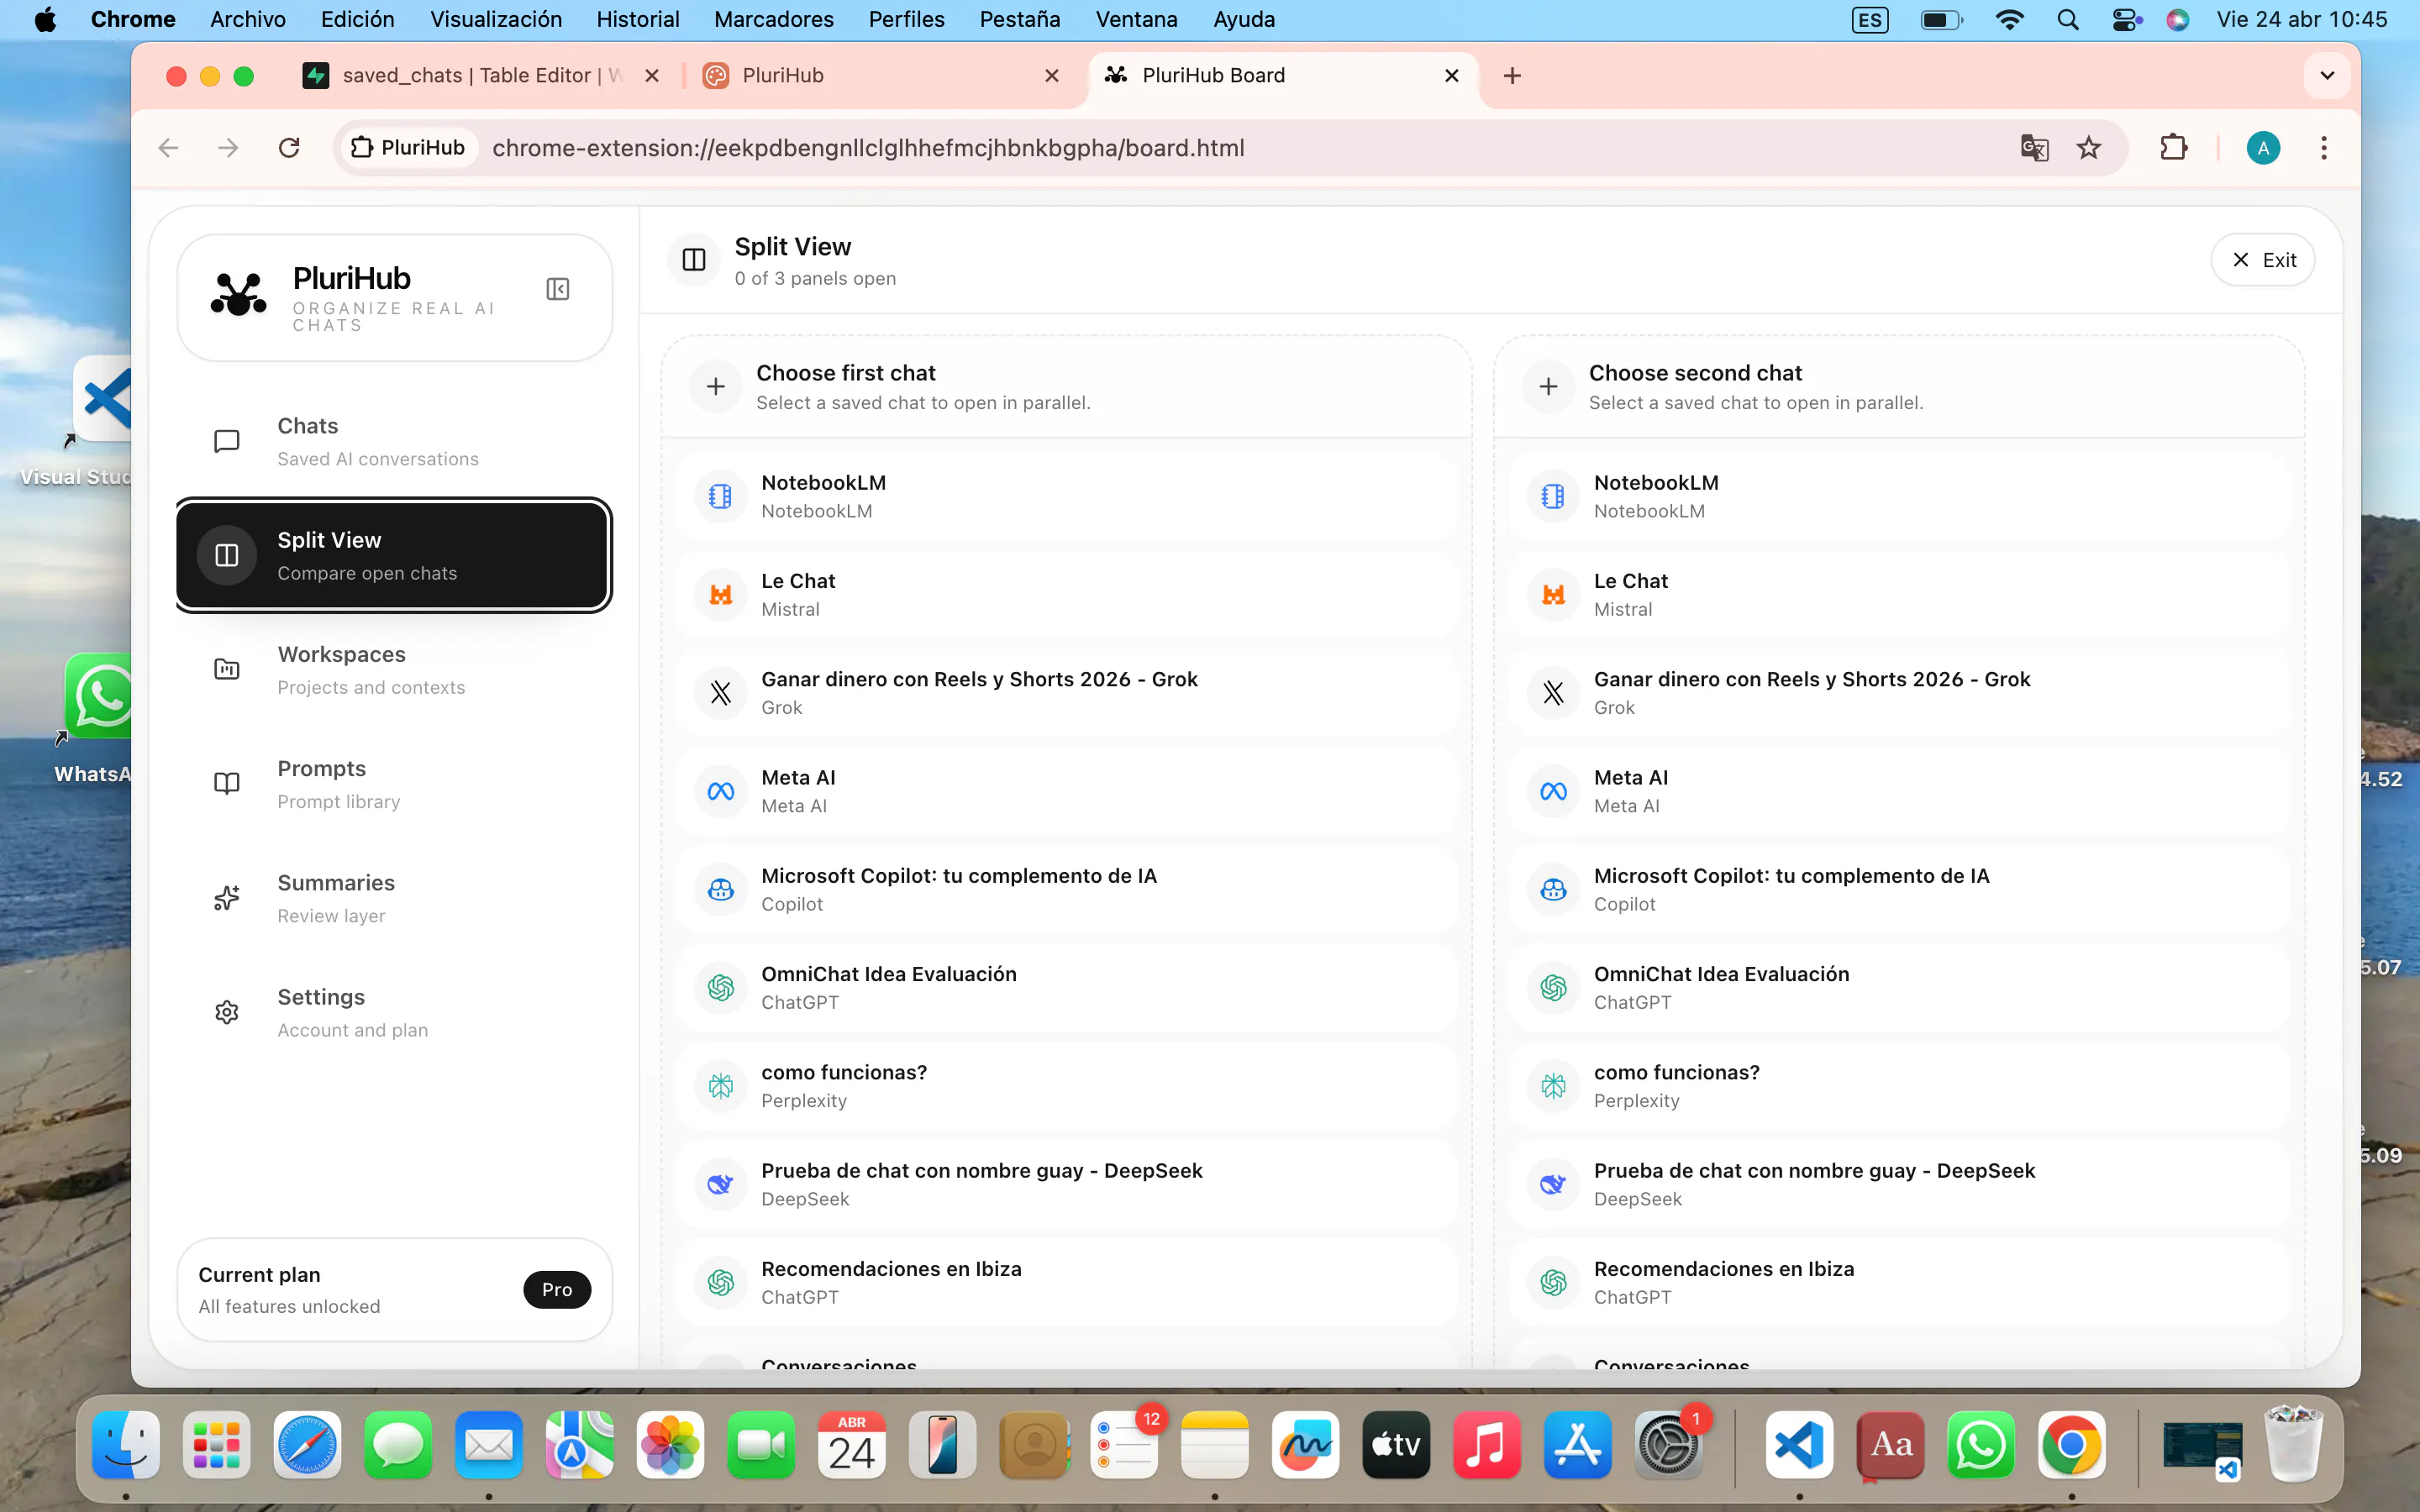Click '0 of 3 panels open' text
This screenshot has height=1512, width=2420.
coord(815,278)
